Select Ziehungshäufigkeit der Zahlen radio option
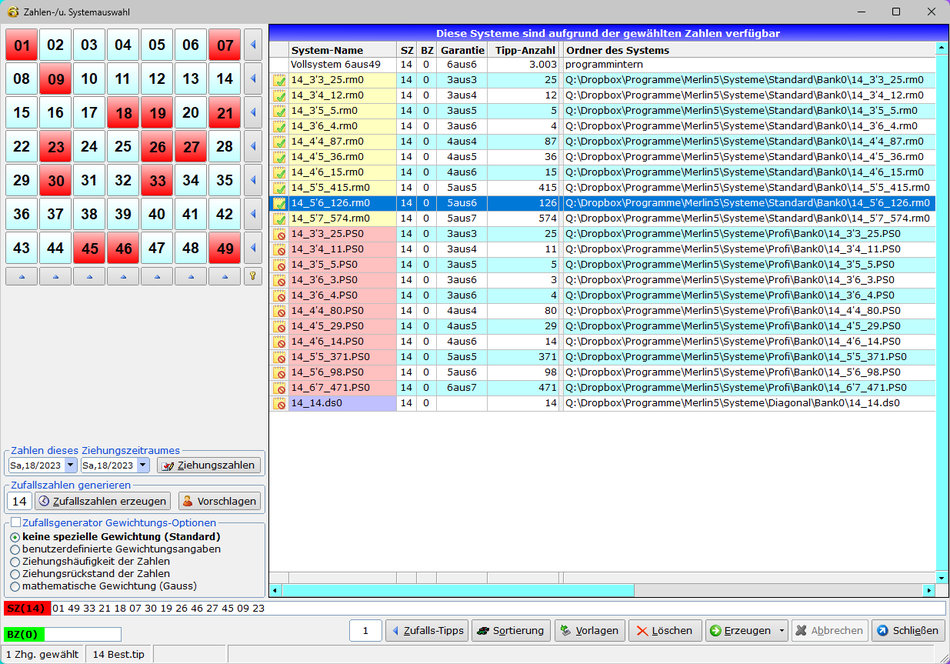950x664 pixels. (15, 562)
